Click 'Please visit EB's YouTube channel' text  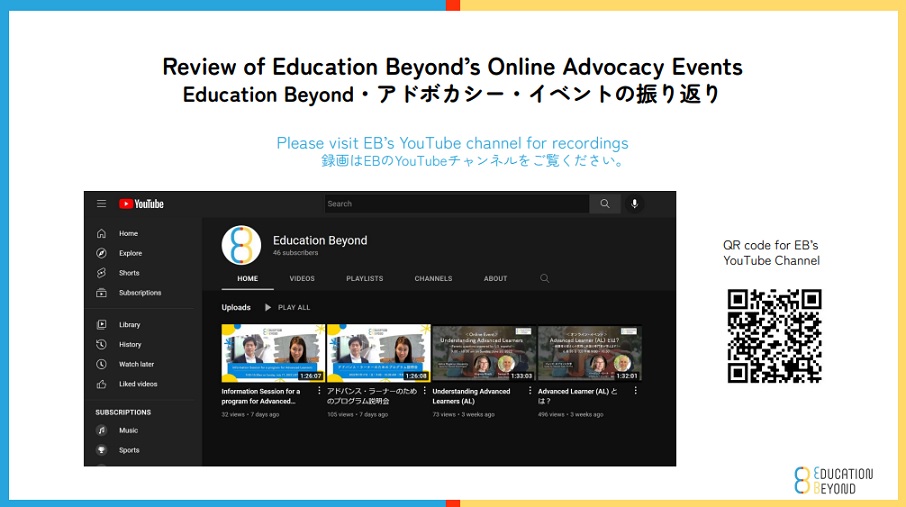click(x=452, y=143)
